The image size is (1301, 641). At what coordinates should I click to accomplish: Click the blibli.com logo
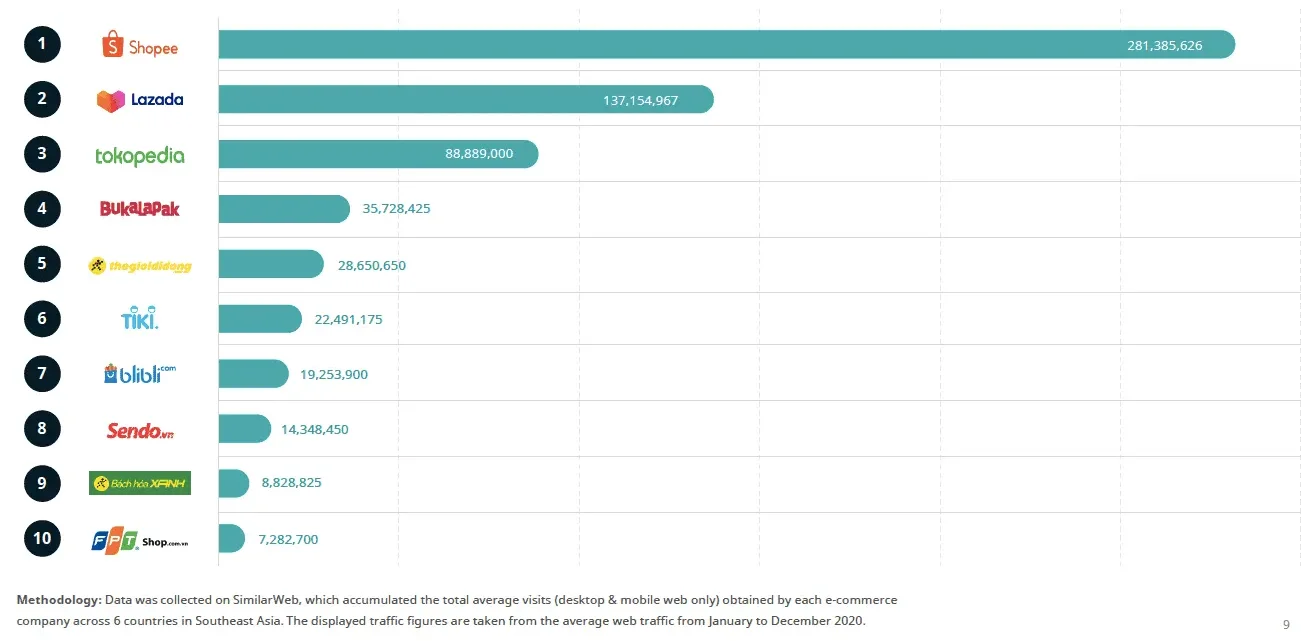[x=140, y=374]
